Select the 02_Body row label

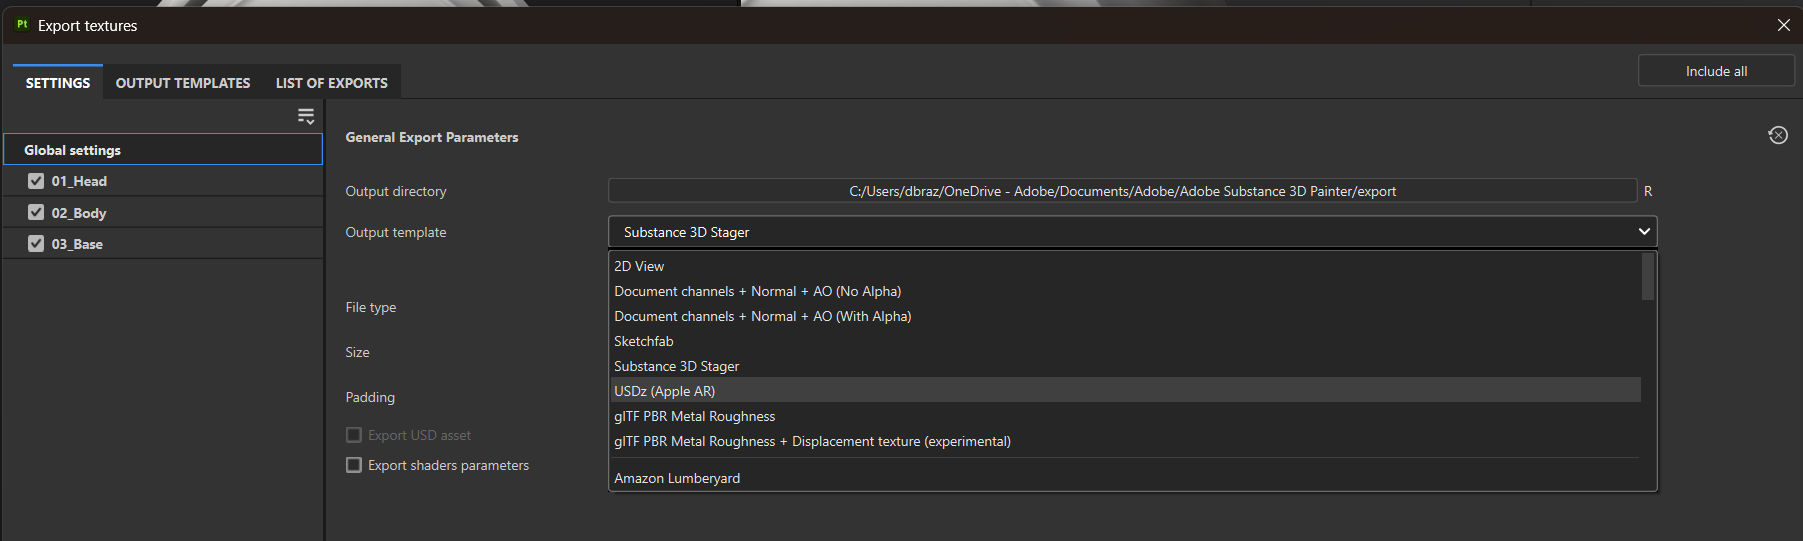(79, 213)
